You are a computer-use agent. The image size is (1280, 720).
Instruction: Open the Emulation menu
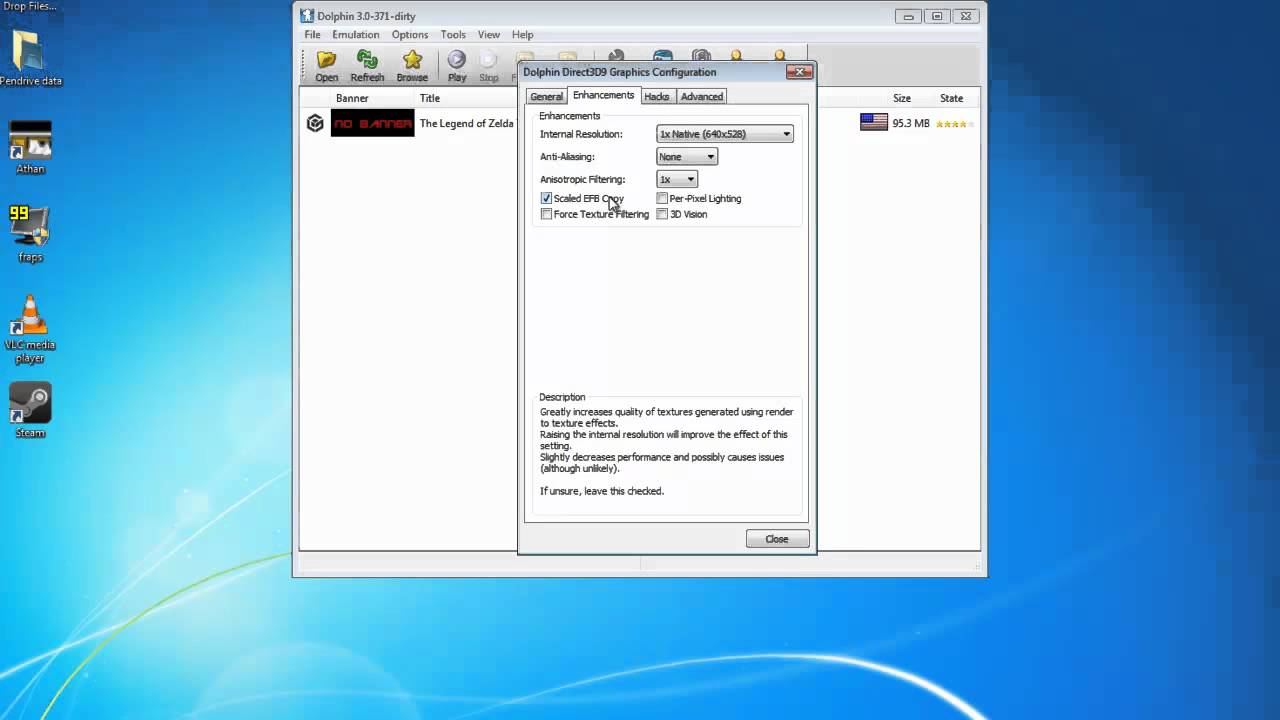(x=356, y=35)
